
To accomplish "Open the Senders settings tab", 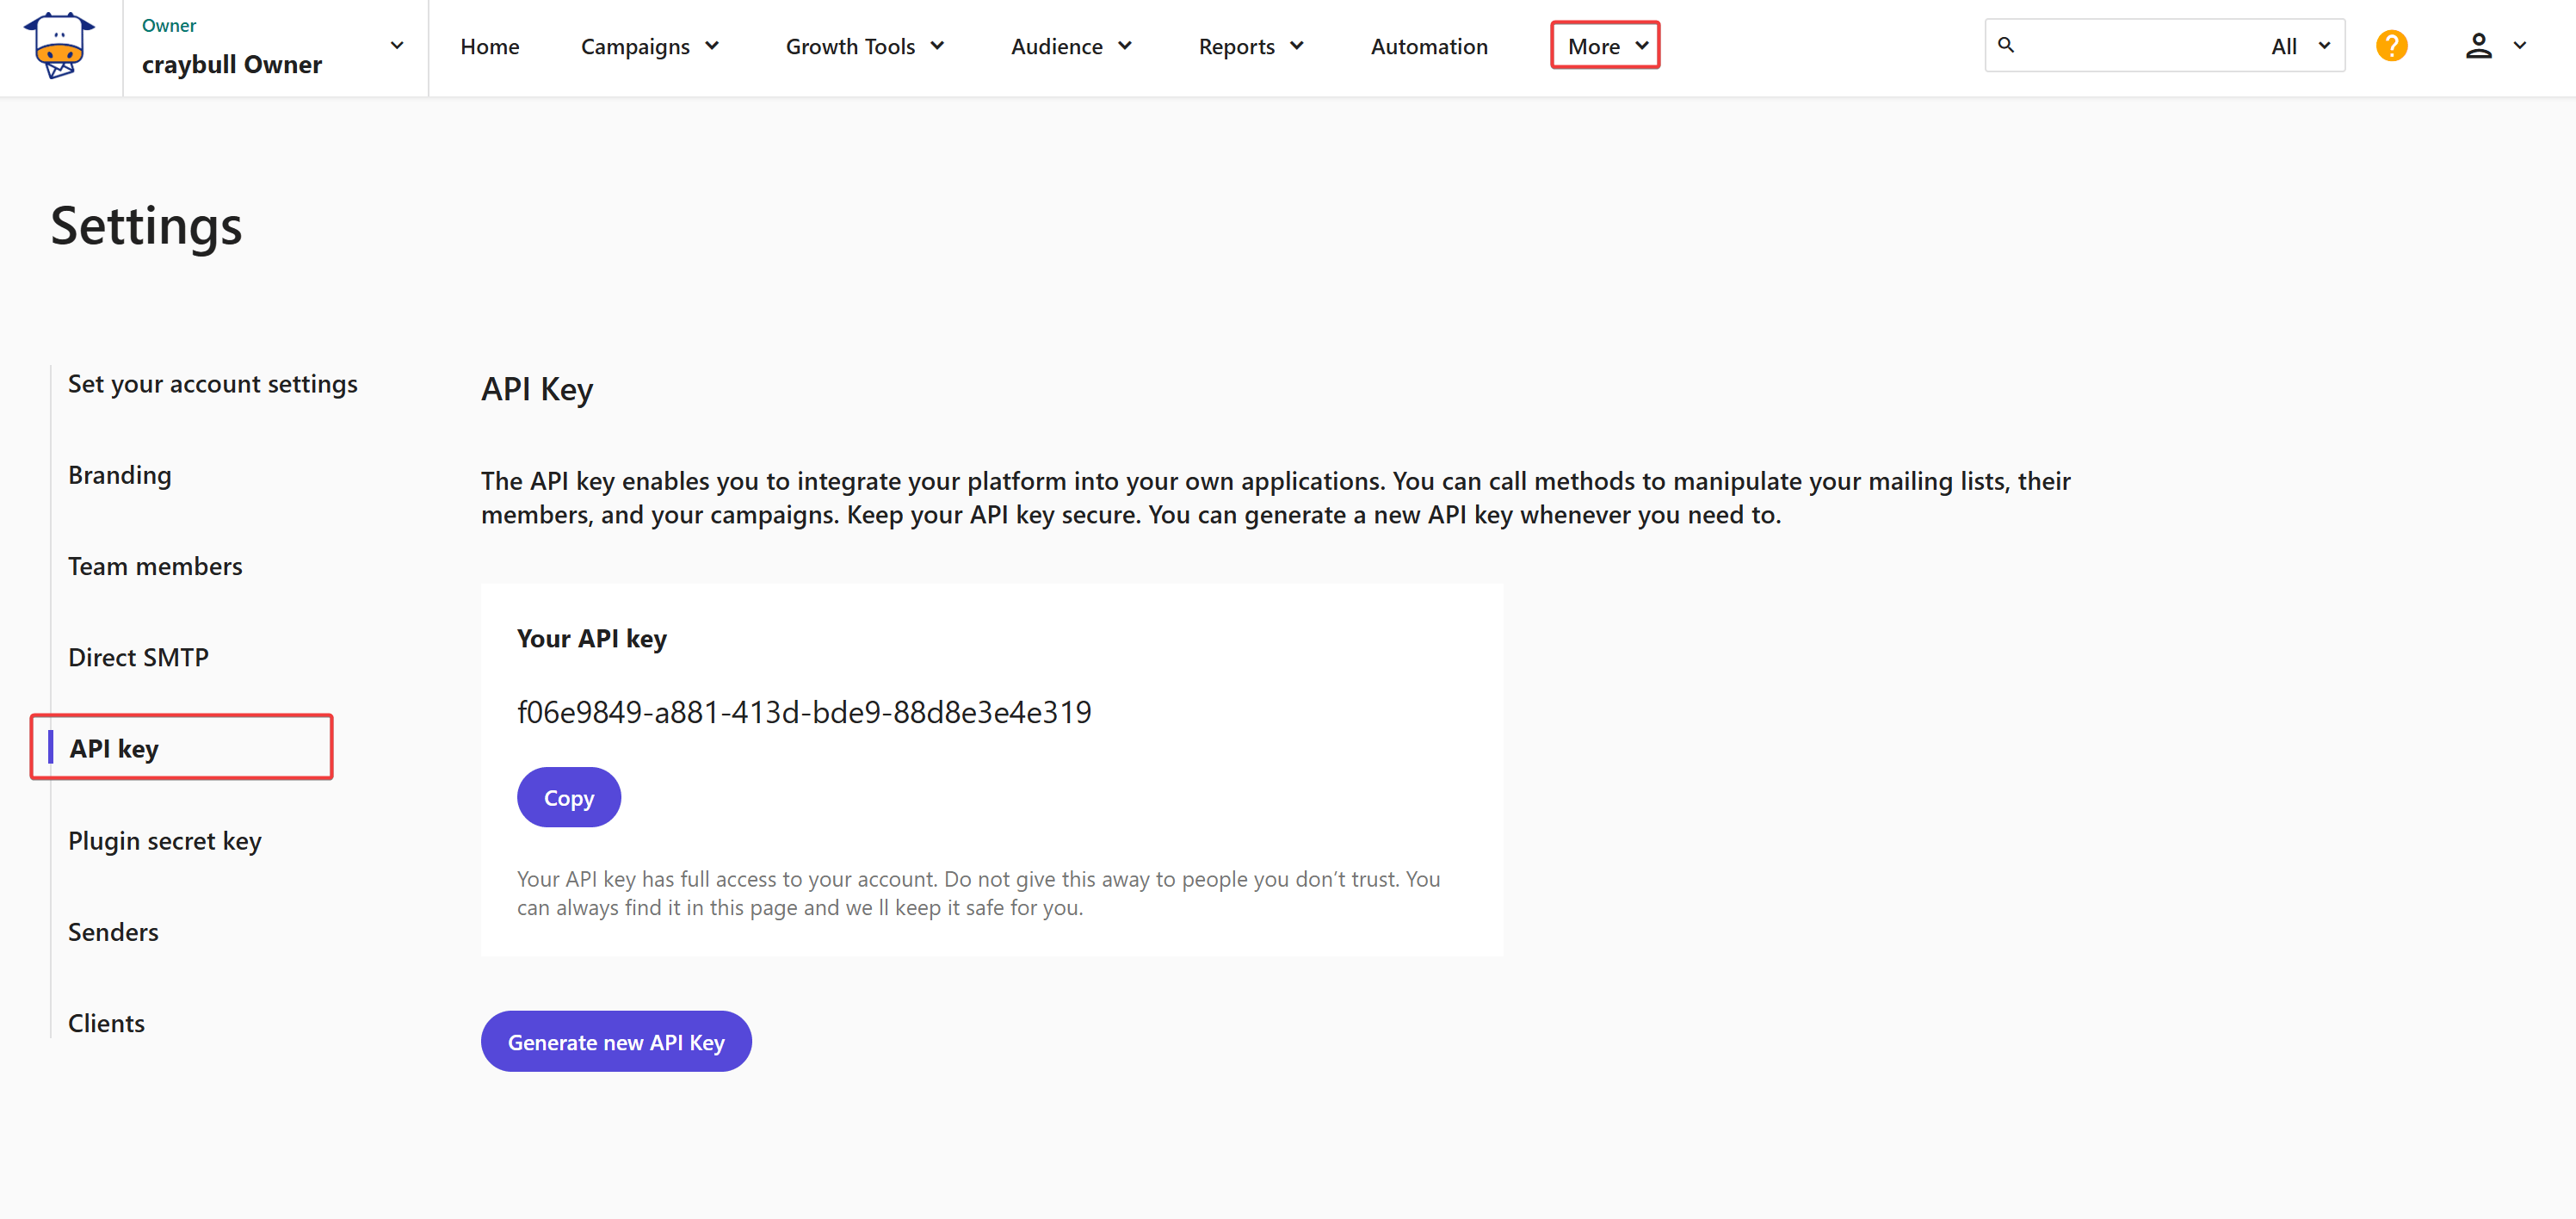I will pos(113,931).
